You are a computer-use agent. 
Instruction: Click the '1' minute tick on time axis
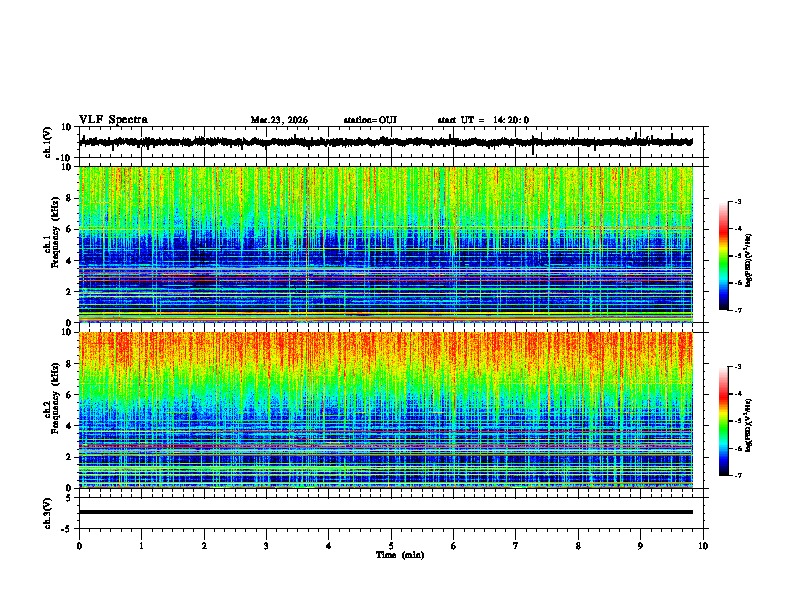pyautogui.click(x=141, y=546)
